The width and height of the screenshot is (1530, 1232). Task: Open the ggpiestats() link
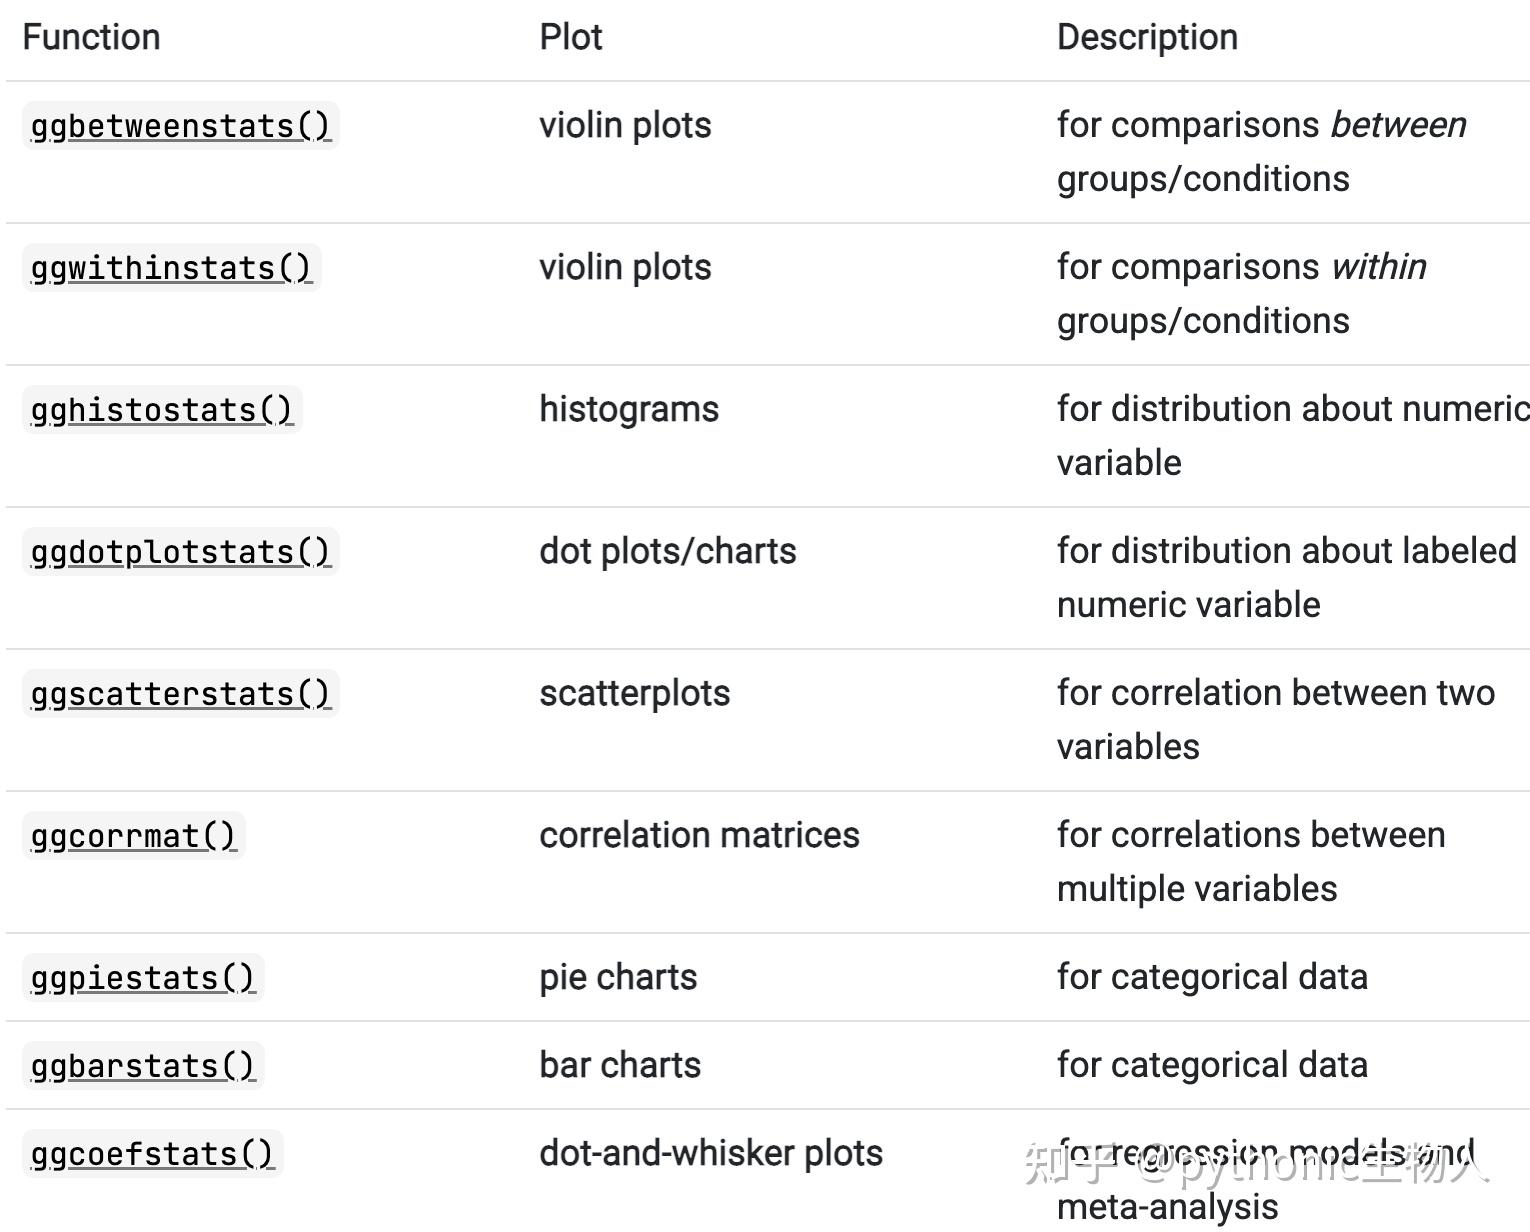143,978
